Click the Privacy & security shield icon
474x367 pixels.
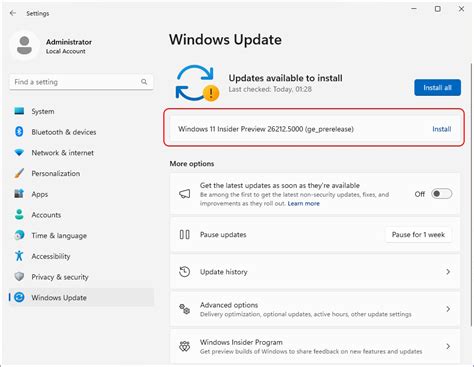[x=19, y=277]
